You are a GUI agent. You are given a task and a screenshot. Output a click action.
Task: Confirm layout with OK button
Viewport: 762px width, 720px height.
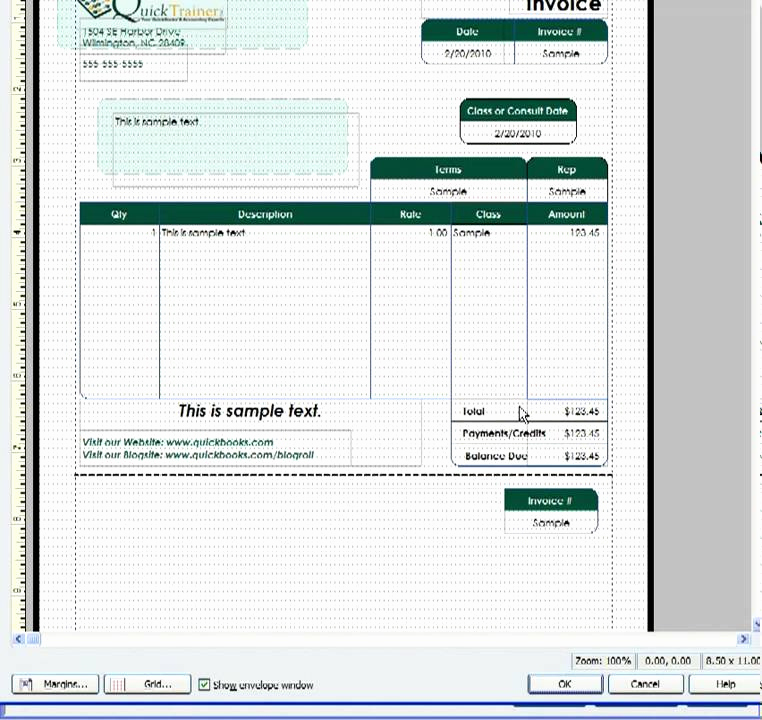[565, 684]
